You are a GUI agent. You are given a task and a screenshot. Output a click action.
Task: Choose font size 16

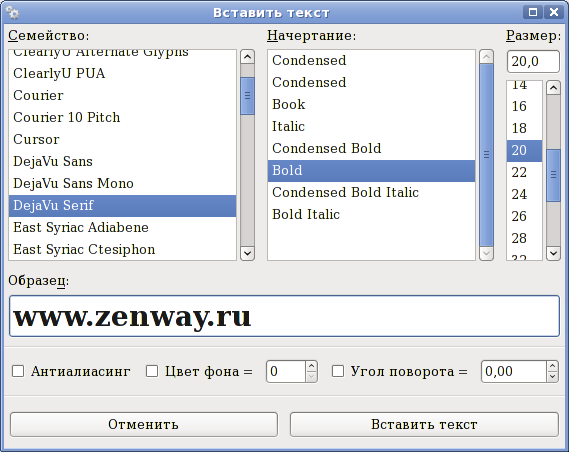coord(524,106)
